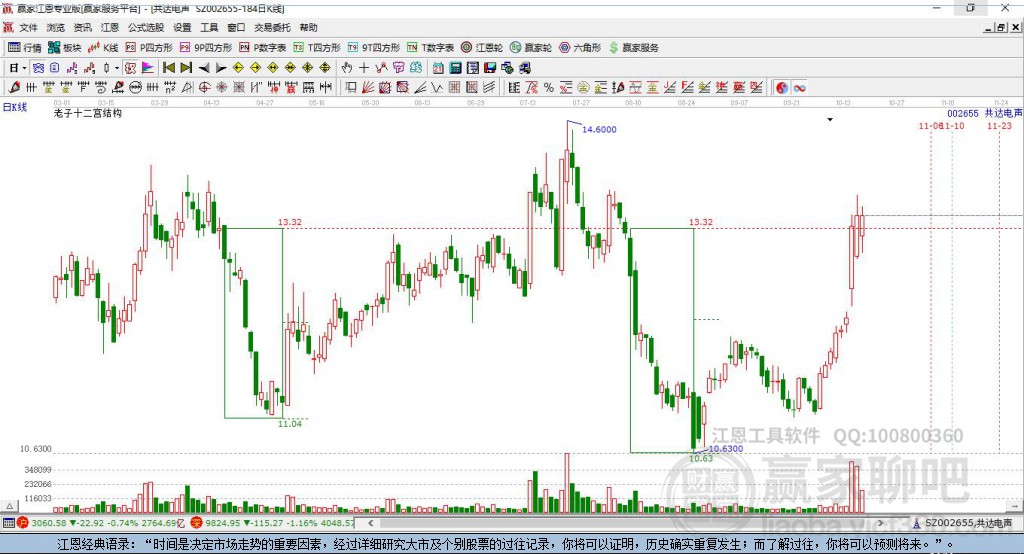The image size is (1024, 554).
Task: Click the calendar date icon
Action: coord(438,68)
